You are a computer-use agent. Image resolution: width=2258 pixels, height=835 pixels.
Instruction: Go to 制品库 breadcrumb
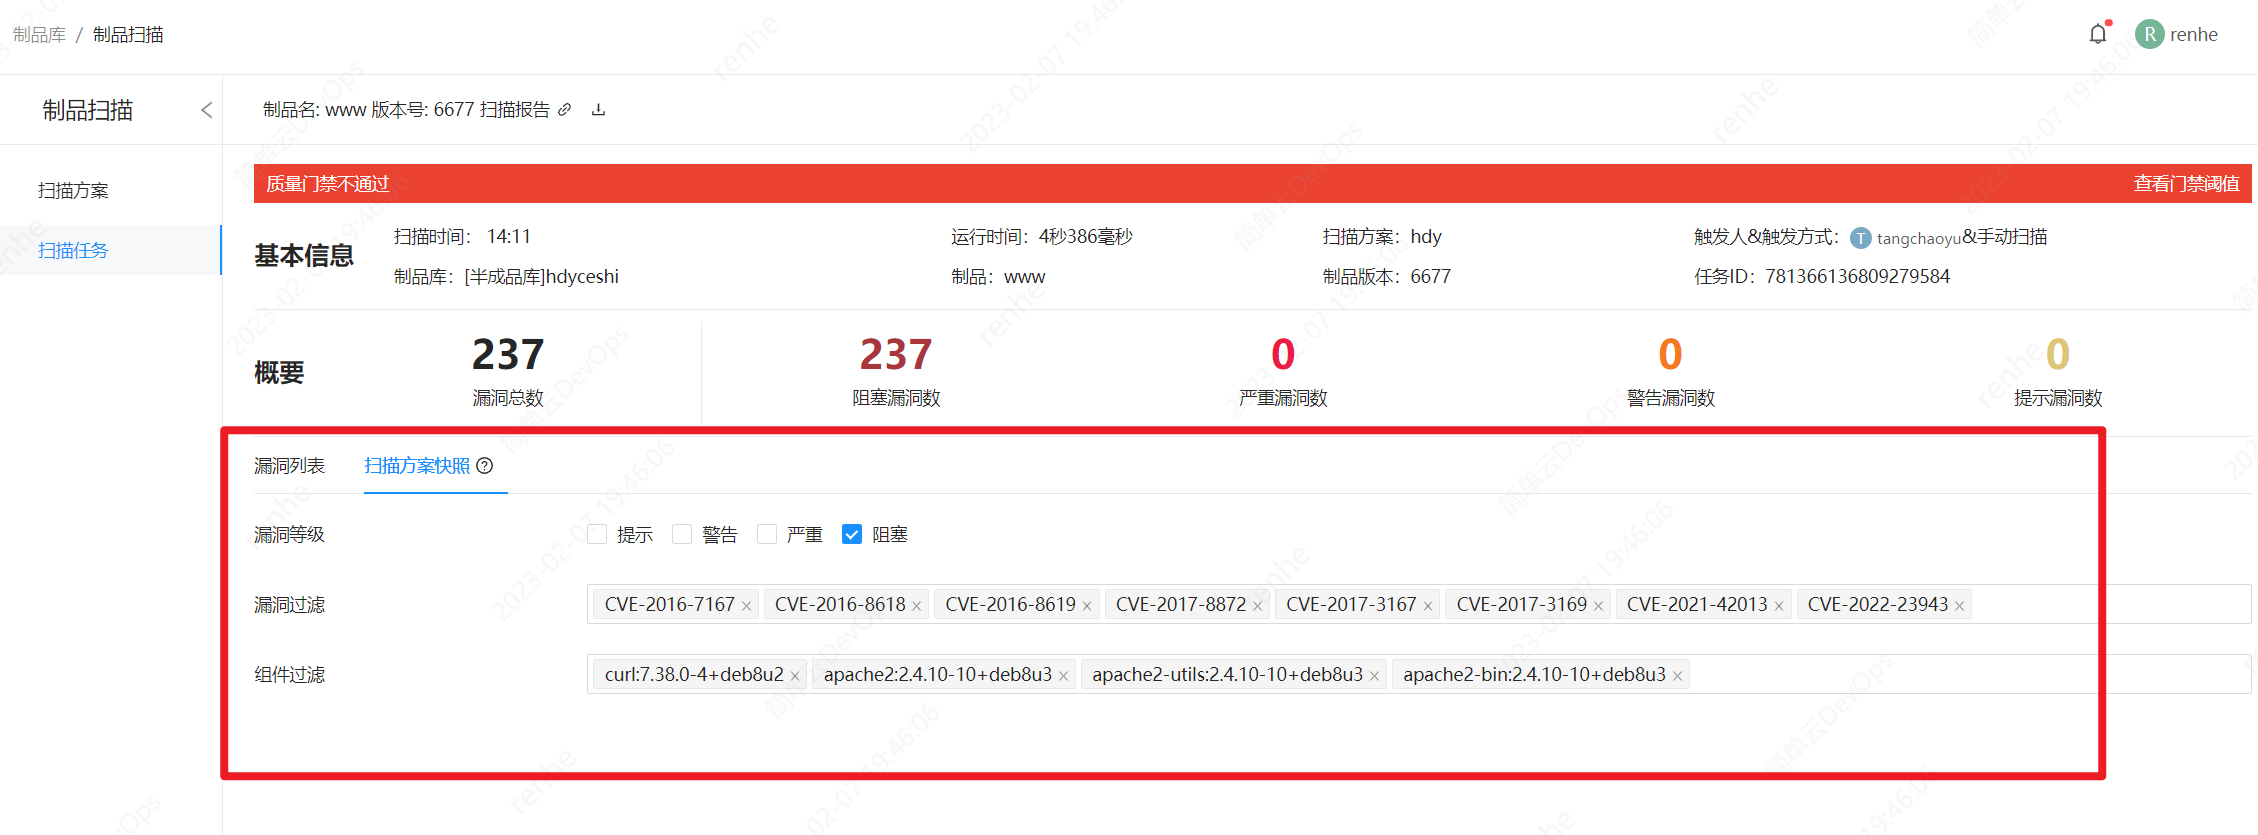[39, 35]
